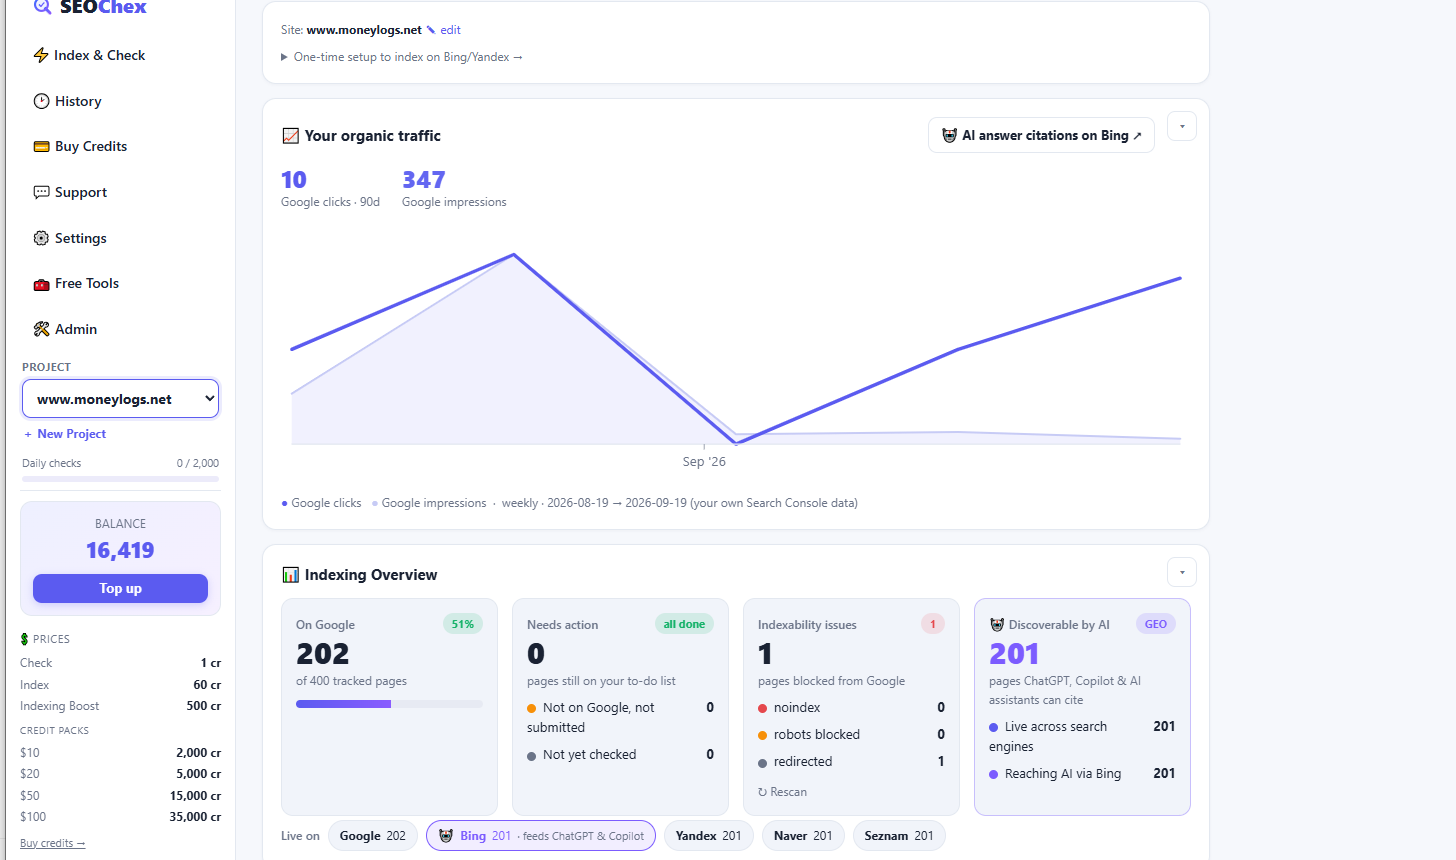Open Buy Credits in the sidebar
Screen dimensions: 1456x860
80,146
